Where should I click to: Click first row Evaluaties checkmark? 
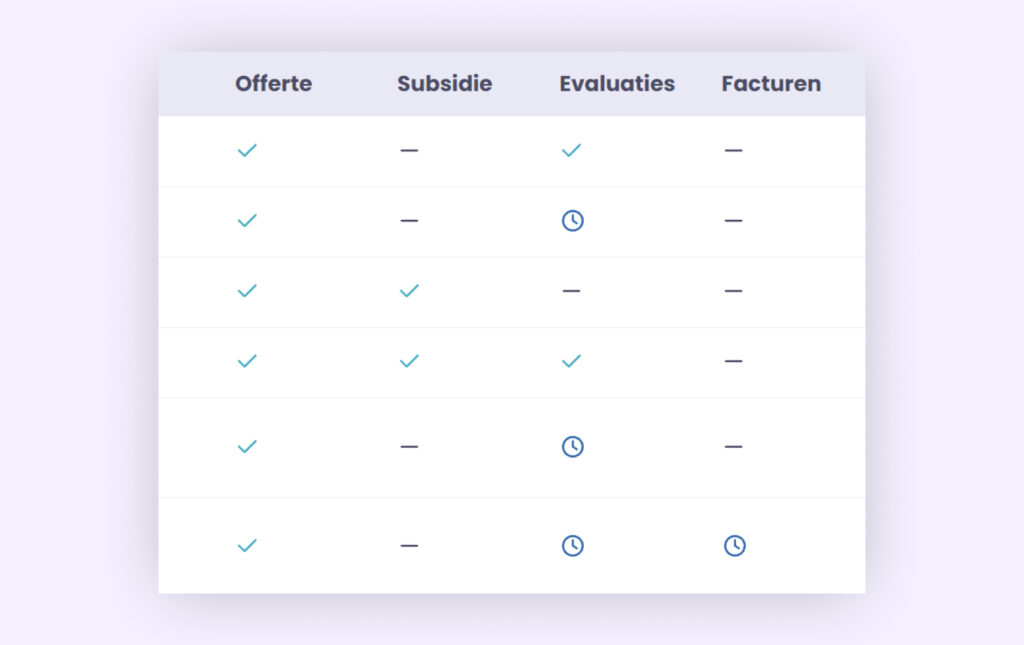pyautogui.click(x=571, y=151)
